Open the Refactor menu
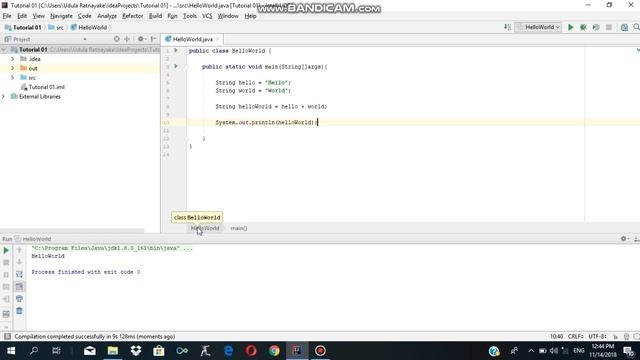 (x=133, y=16)
